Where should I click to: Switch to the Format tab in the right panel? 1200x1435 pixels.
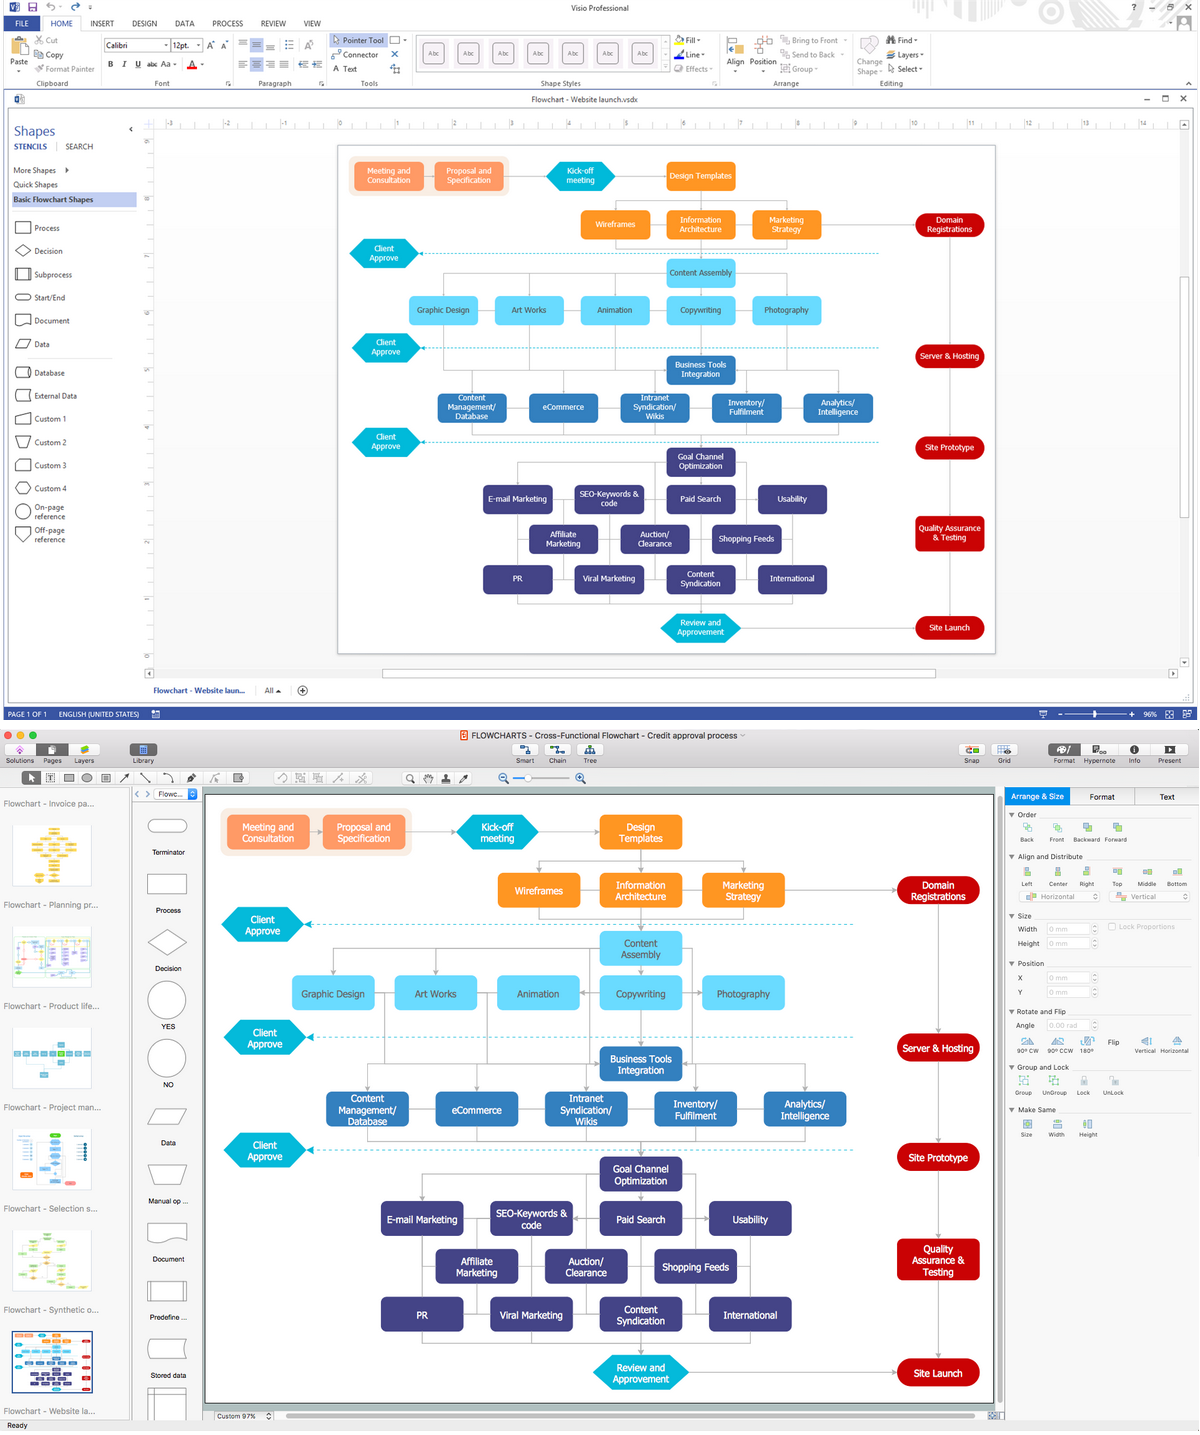pyautogui.click(x=1102, y=796)
